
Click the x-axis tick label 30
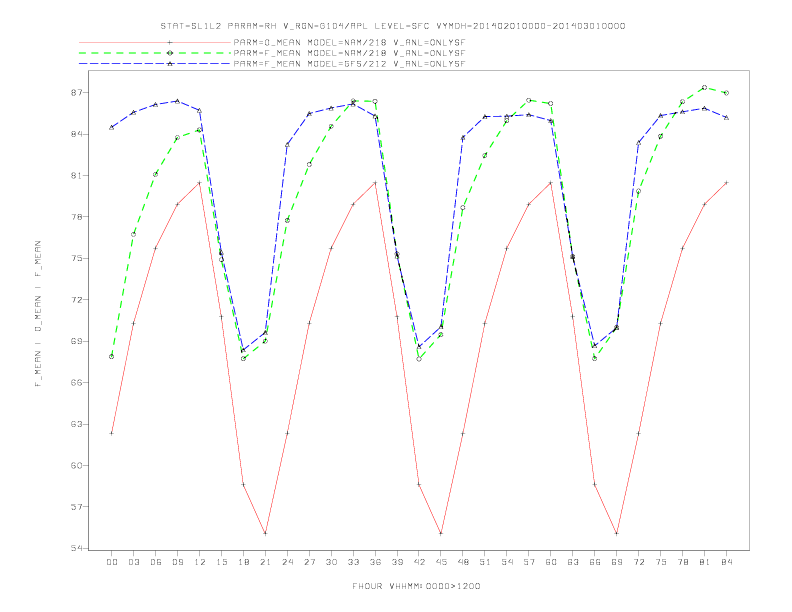[331, 562]
